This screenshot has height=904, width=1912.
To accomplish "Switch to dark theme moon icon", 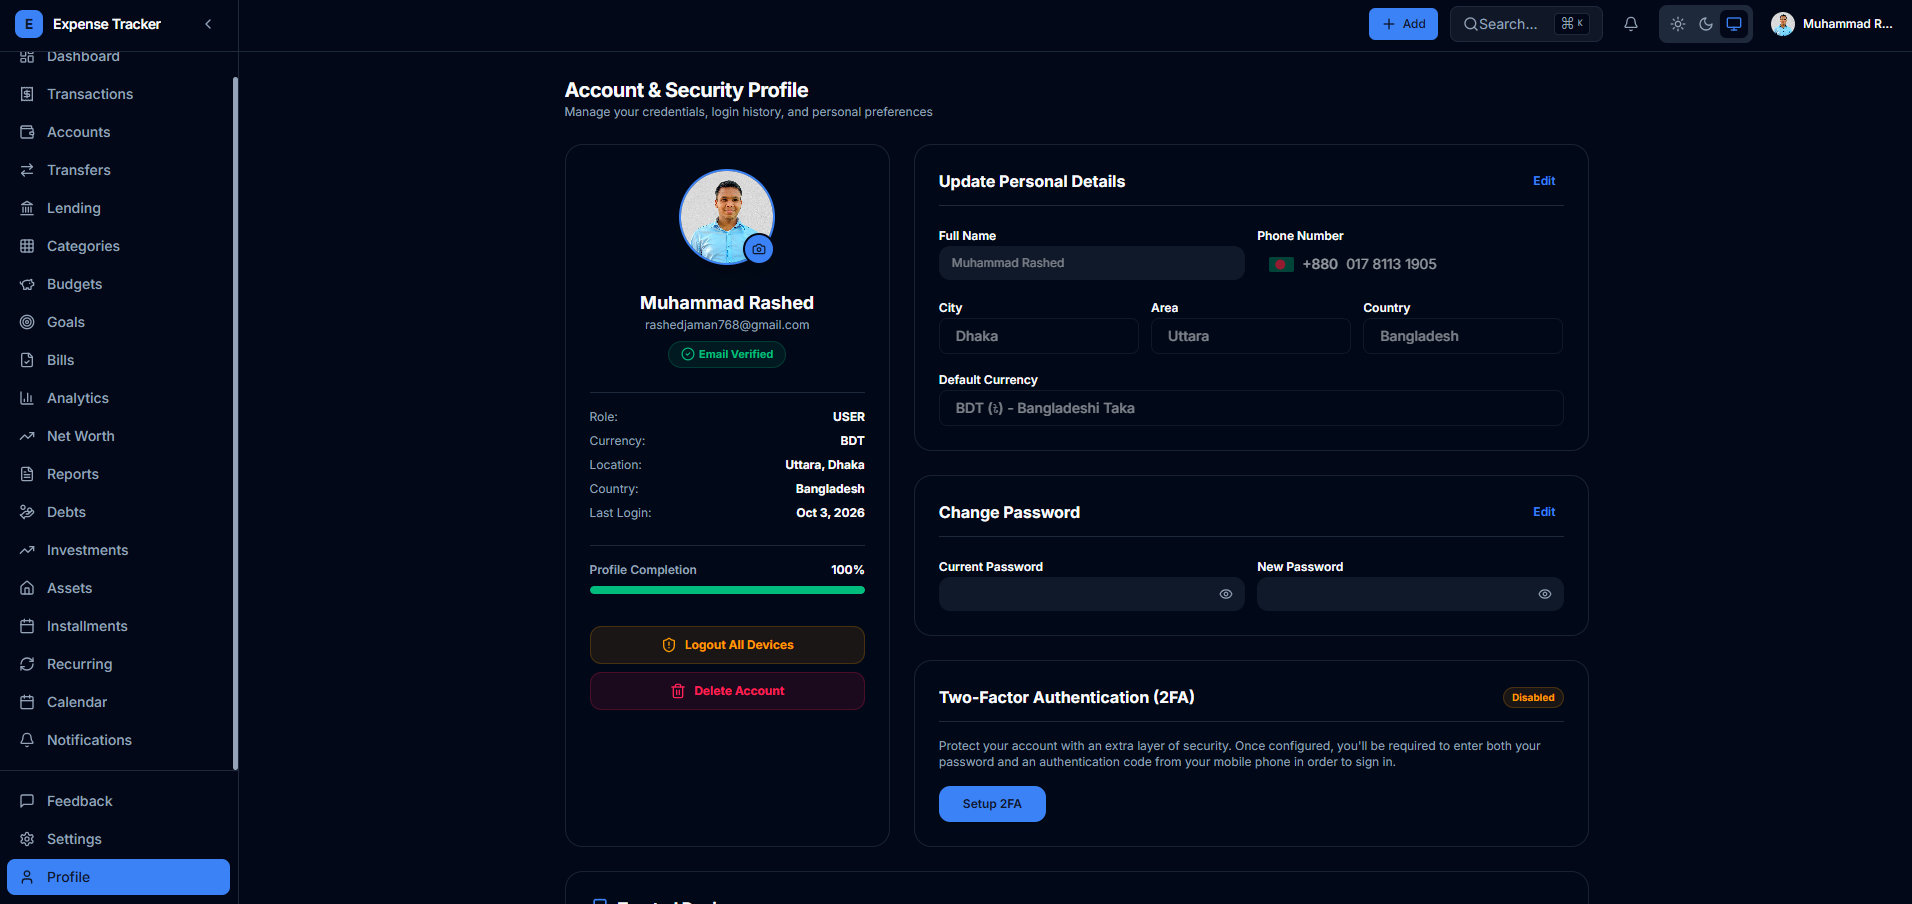I will click(1706, 24).
